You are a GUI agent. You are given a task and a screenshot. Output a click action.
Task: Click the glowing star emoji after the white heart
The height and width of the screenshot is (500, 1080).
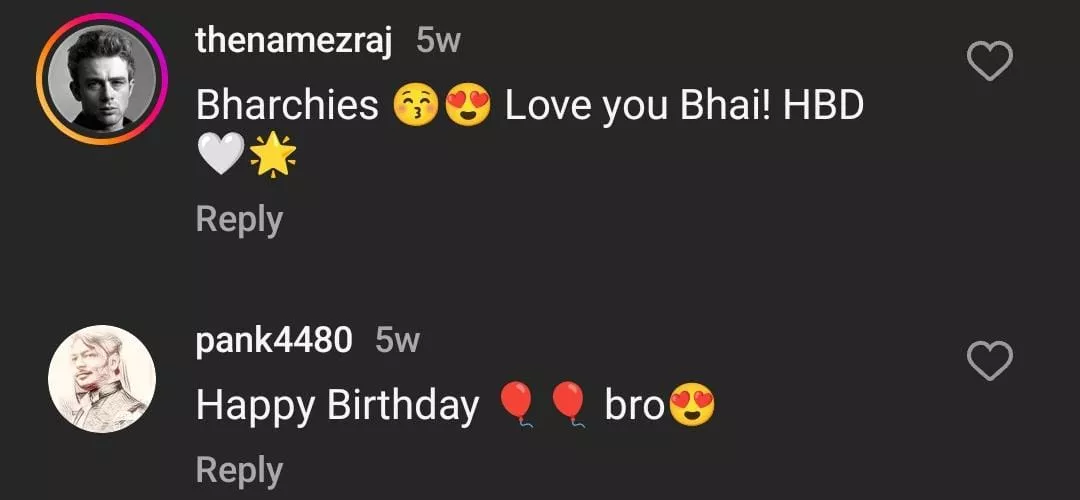[x=273, y=154]
